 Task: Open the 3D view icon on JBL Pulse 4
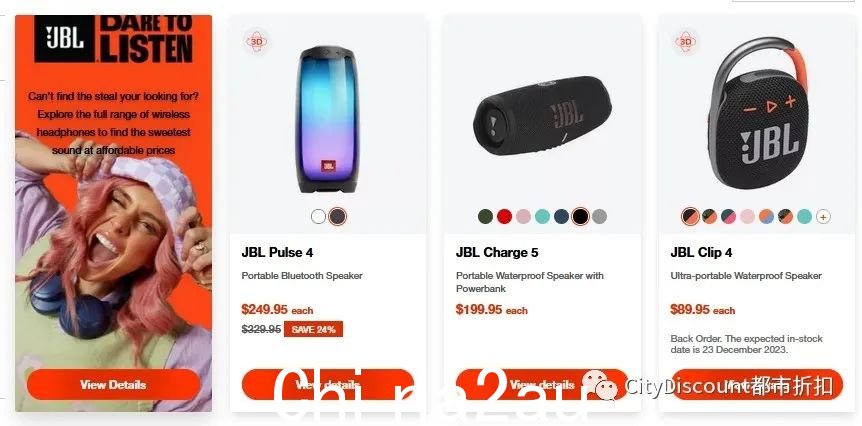pos(257,41)
